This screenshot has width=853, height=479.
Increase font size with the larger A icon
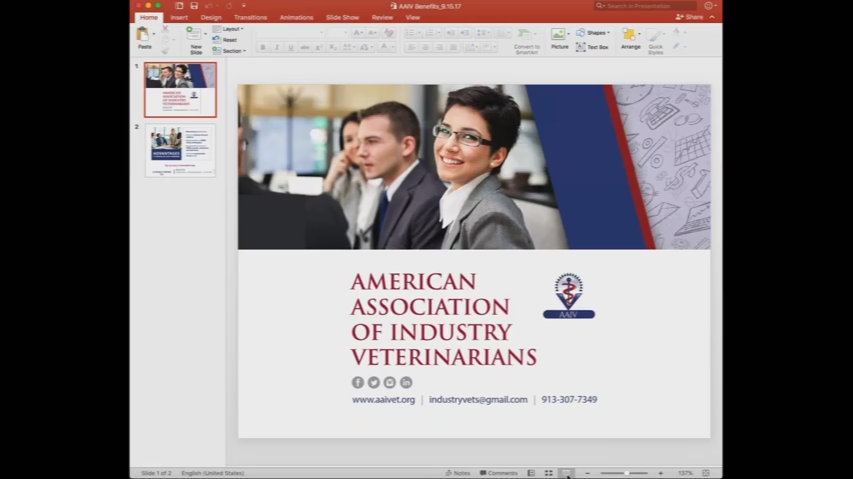(357, 33)
